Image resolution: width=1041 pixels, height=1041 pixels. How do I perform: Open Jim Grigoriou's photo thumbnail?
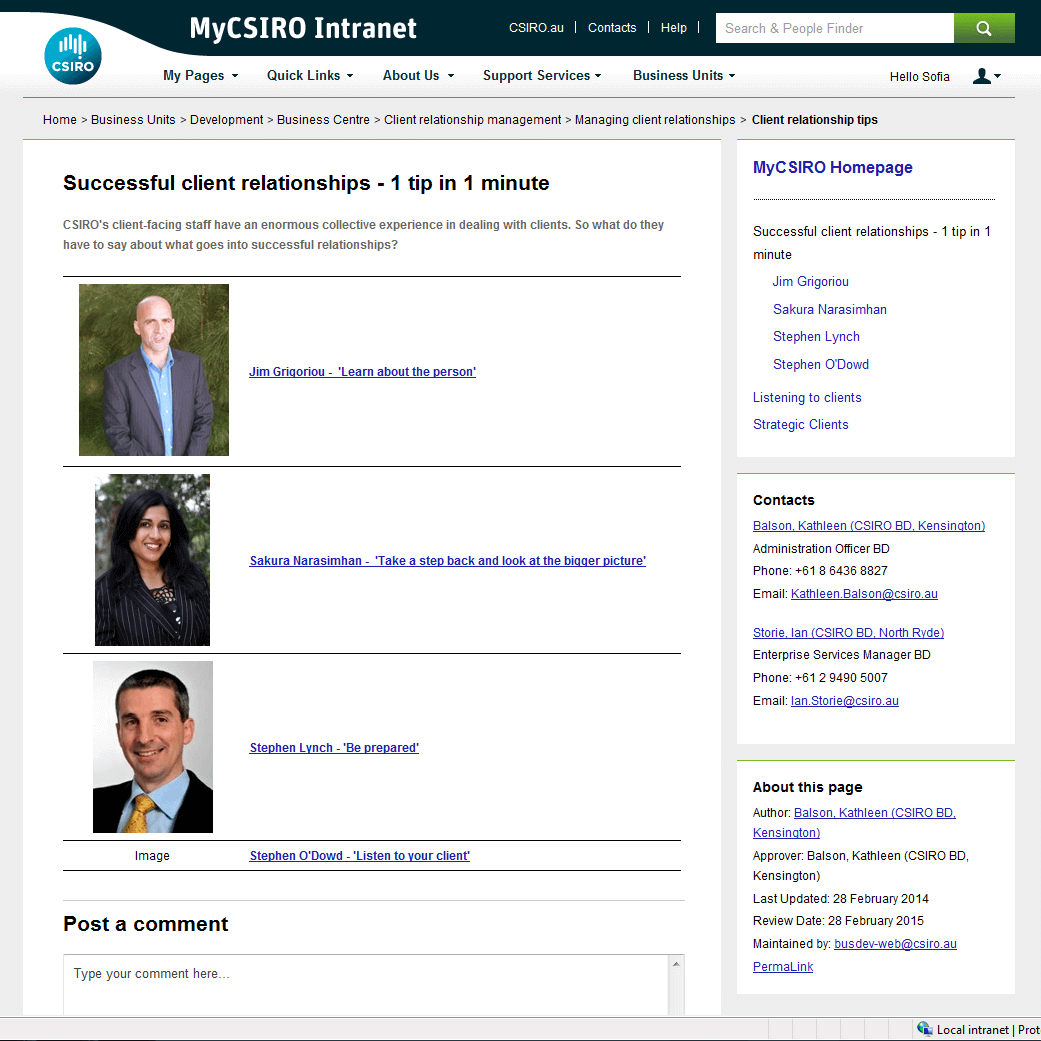pos(154,370)
